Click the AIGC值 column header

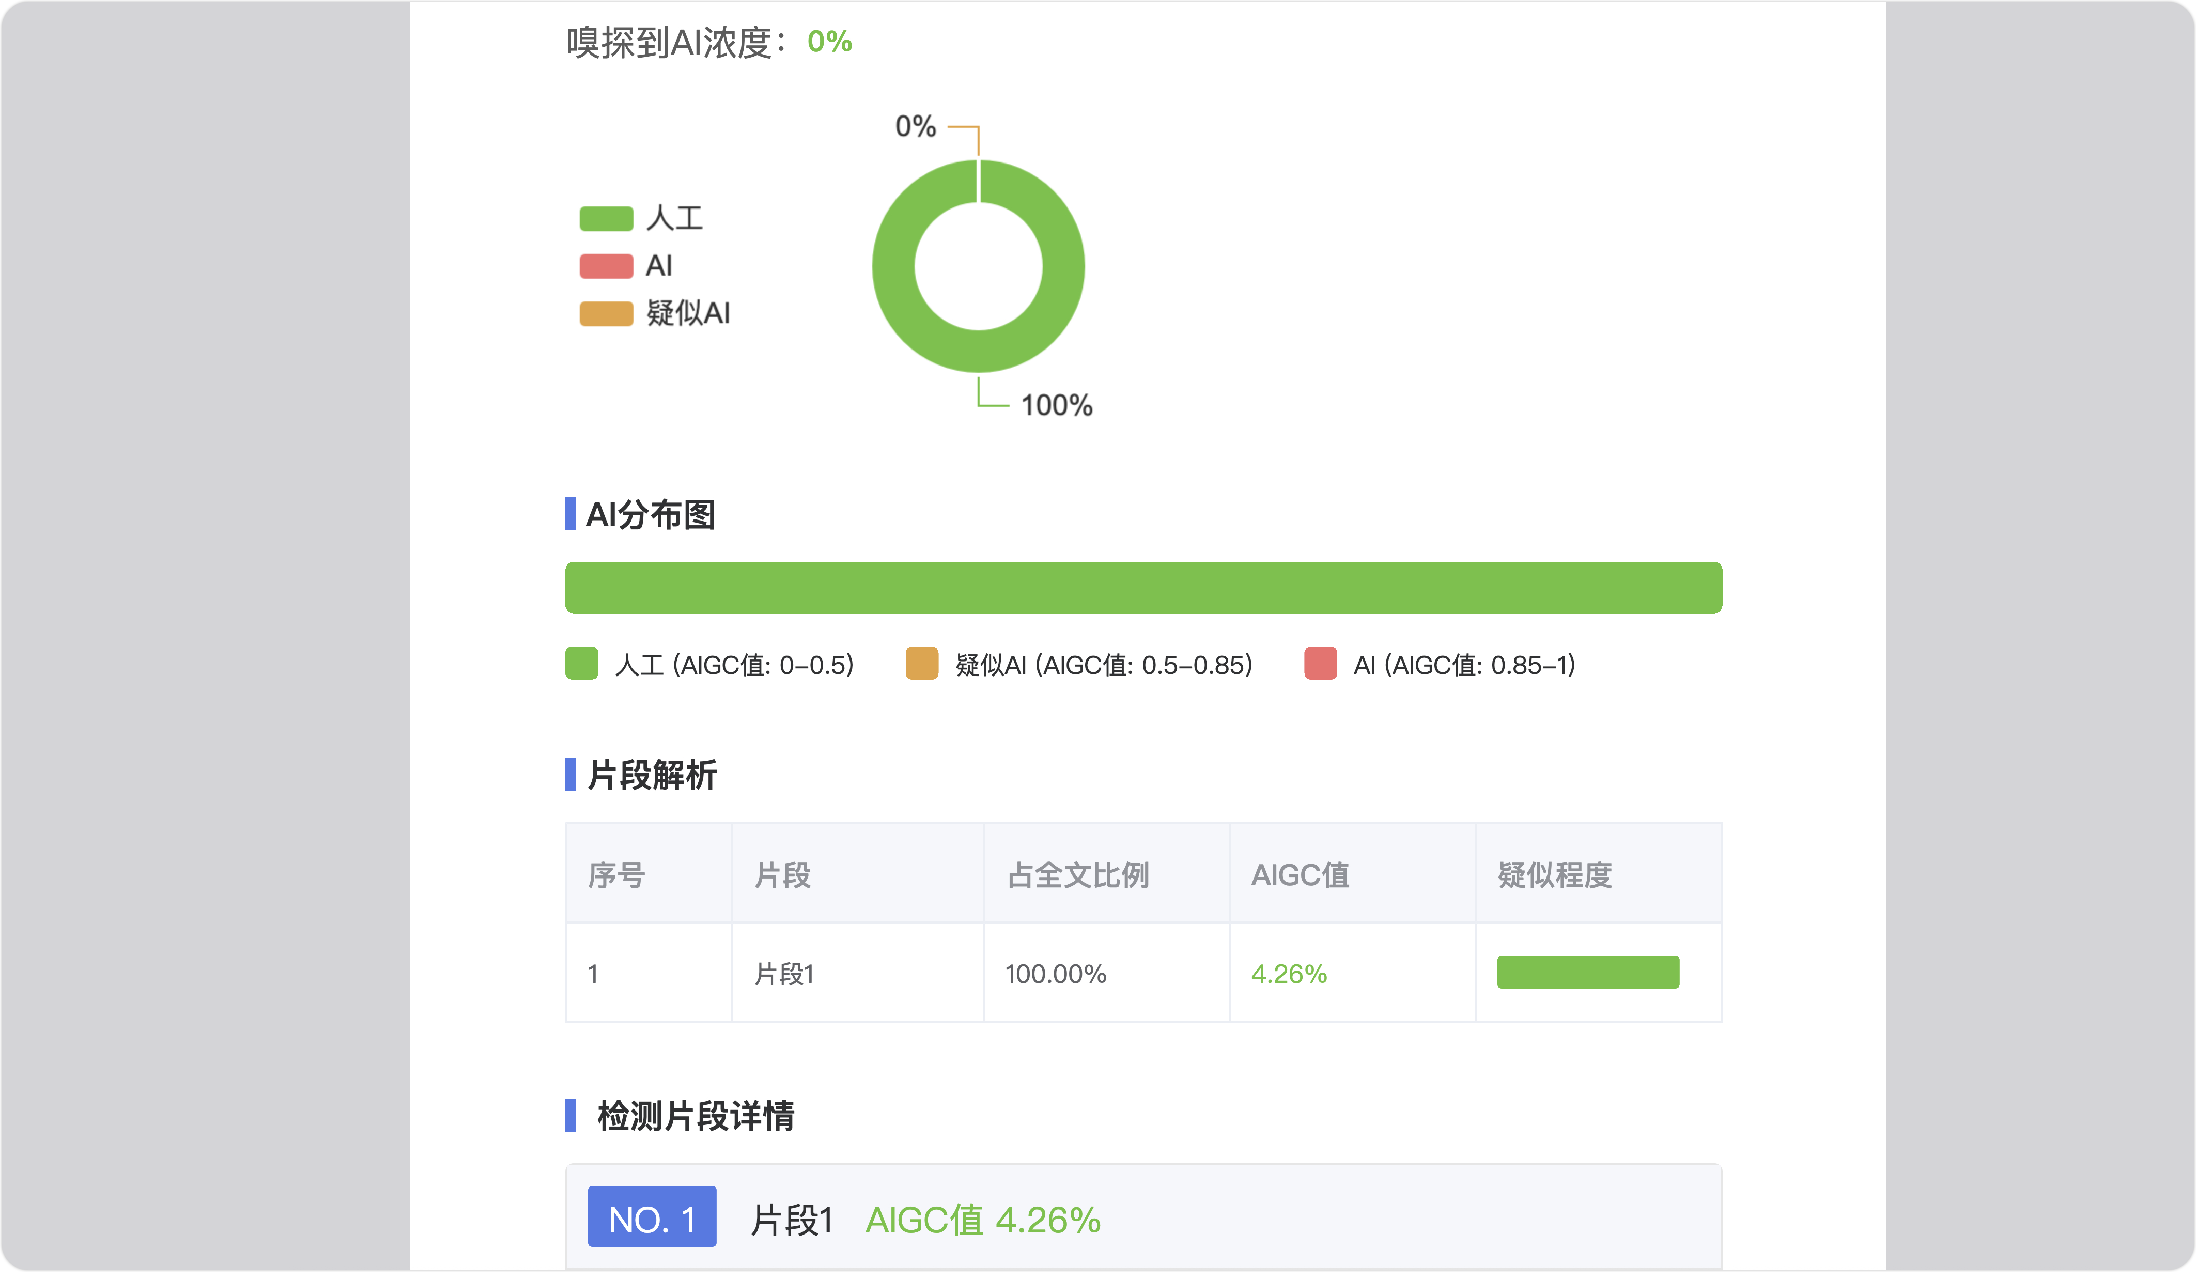(1300, 875)
